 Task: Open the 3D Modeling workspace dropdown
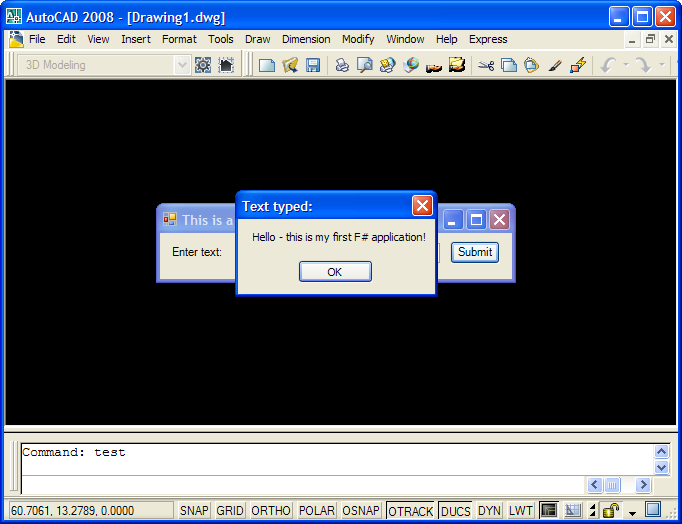[181, 65]
